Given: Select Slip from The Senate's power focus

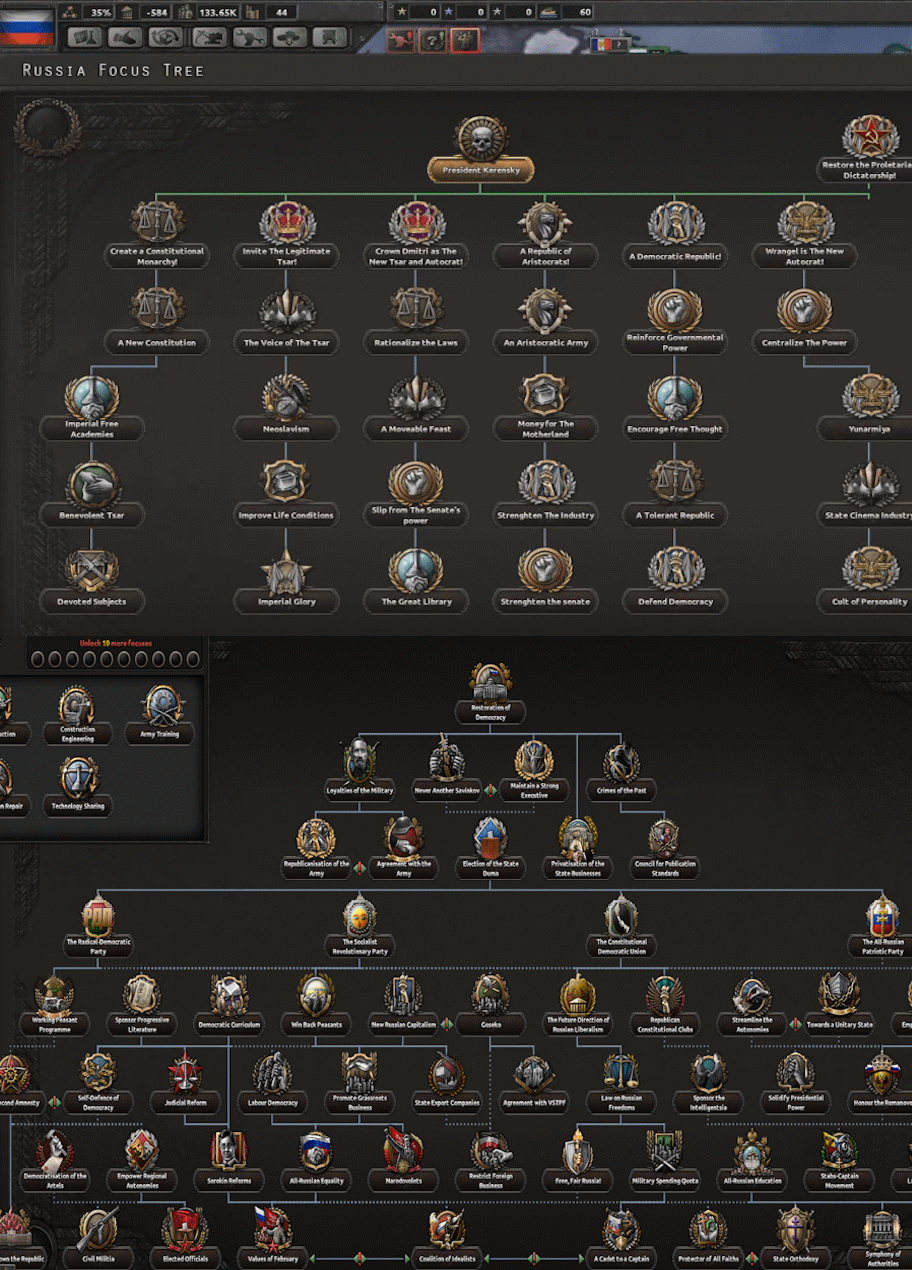Looking at the screenshot, I should click(x=416, y=493).
